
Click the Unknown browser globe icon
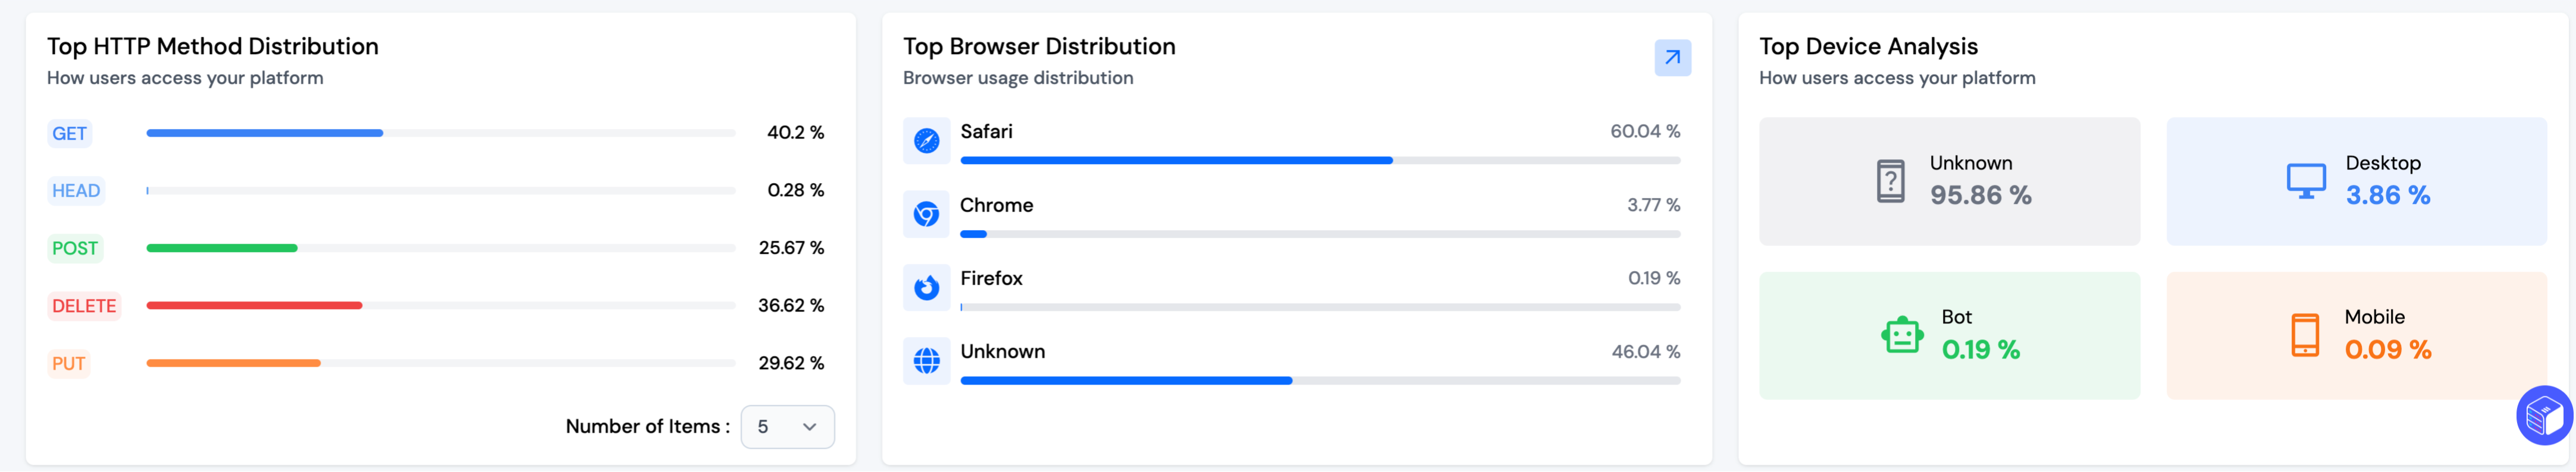(926, 361)
